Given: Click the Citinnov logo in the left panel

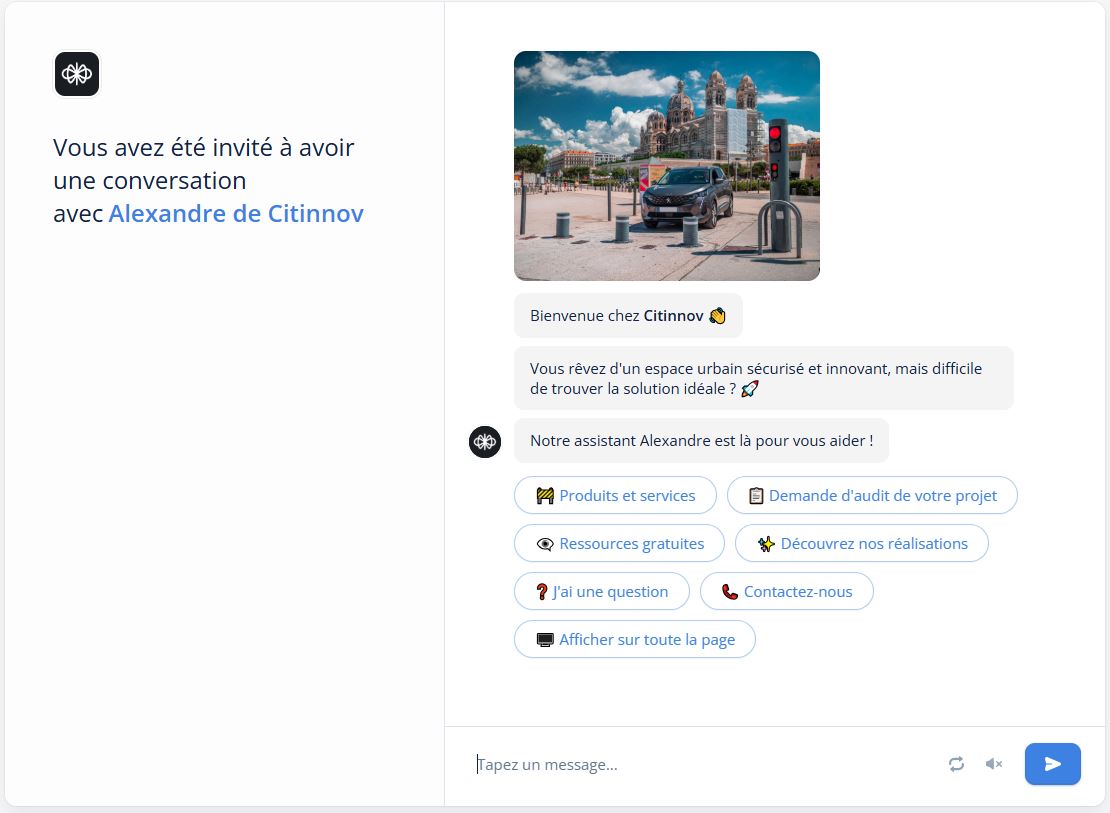Looking at the screenshot, I should (77, 74).
